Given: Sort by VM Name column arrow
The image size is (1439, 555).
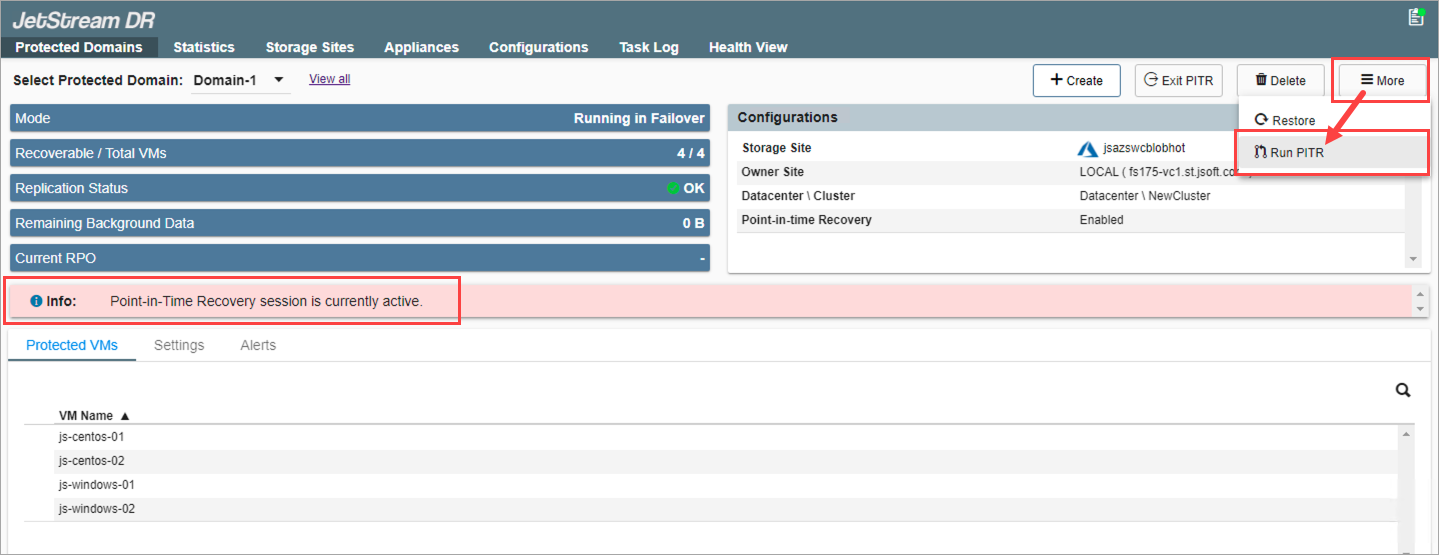Looking at the screenshot, I should point(125,416).
